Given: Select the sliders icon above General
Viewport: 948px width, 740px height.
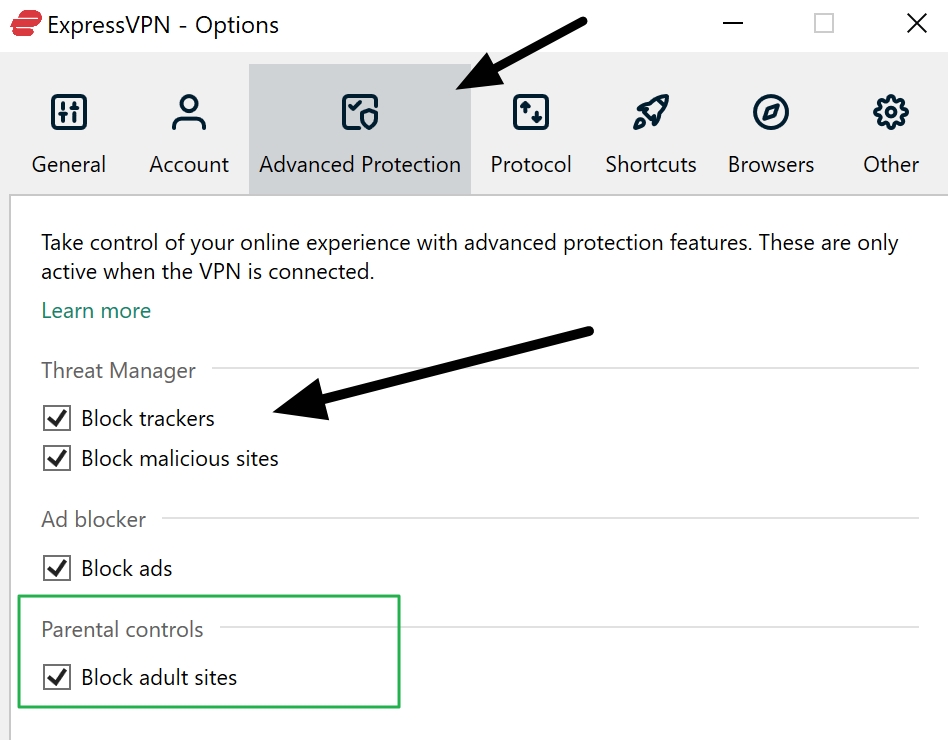Looking at the screenshot, I should (x=69, y=112).
